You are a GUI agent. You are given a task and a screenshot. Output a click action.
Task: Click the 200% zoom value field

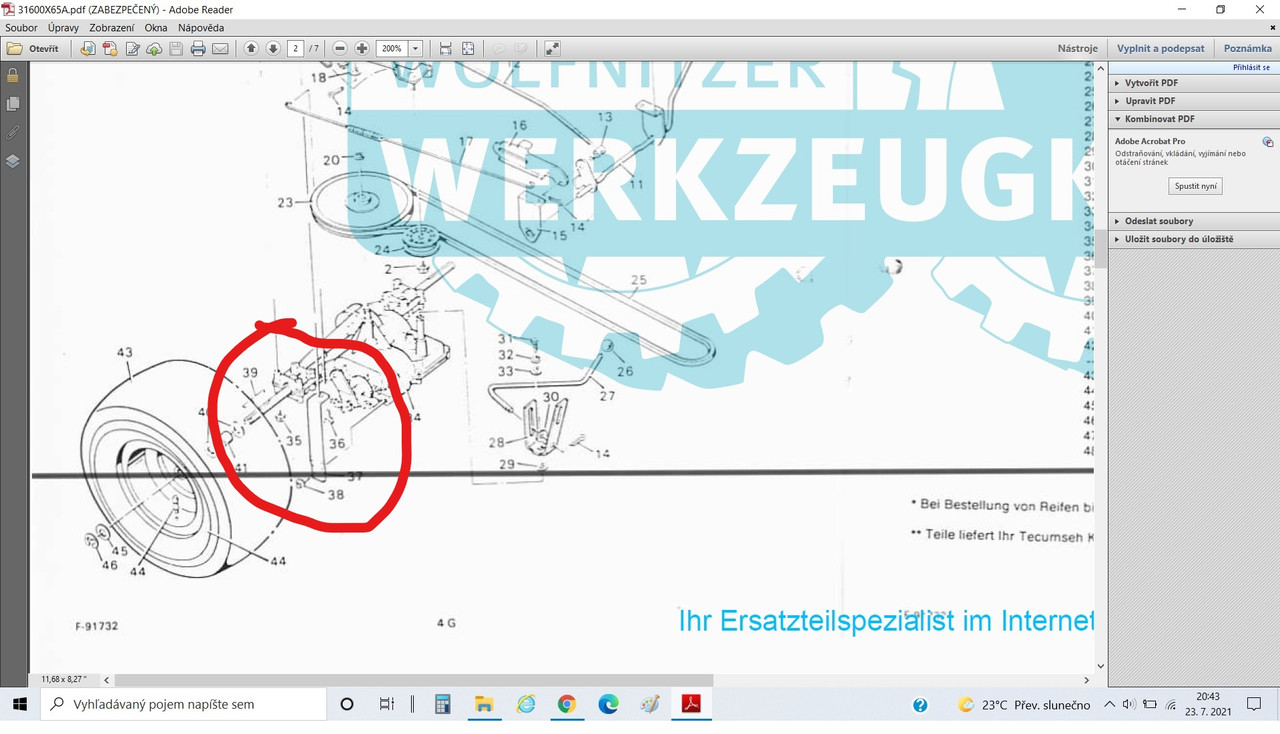coord(391,48)
